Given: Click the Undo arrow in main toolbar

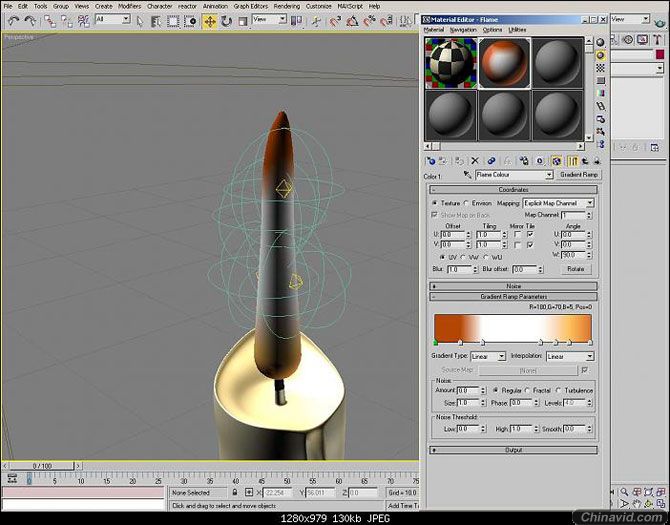Looking at the screenshot, I should pyautogui.click(x=14, y=21).
